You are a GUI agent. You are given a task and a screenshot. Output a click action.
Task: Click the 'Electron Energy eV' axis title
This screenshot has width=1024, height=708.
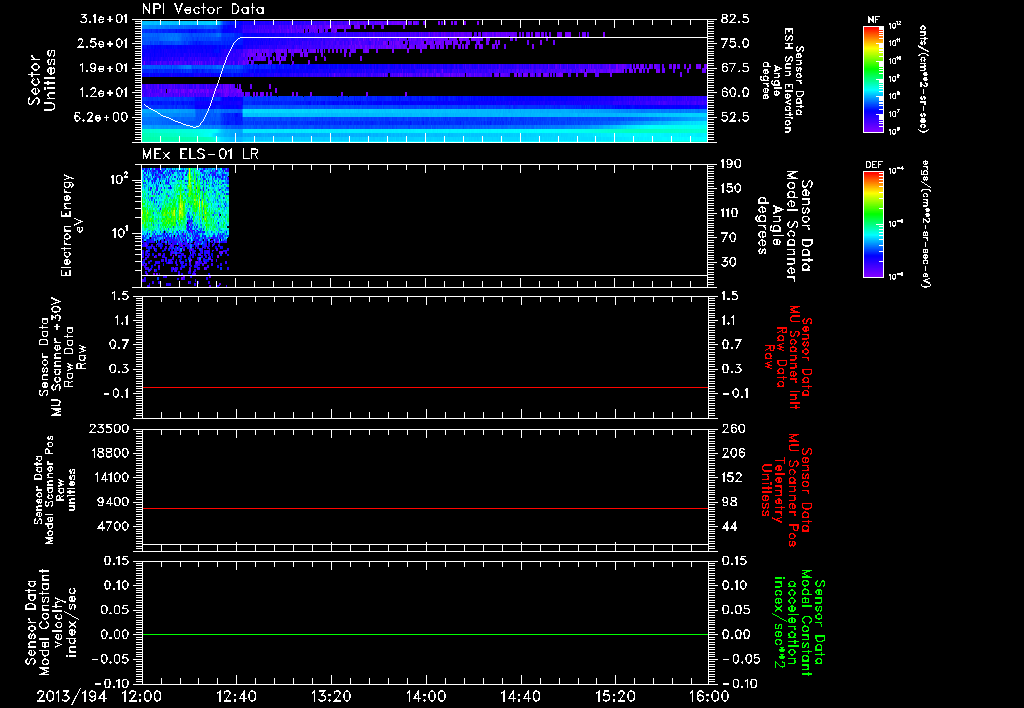[72, 226]
